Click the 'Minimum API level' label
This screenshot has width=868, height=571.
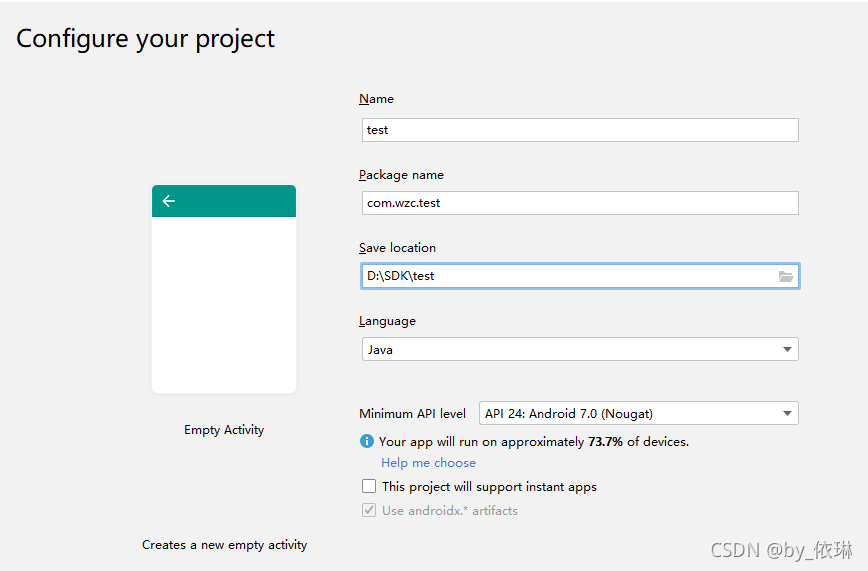pyautogui.click(x=412, y=414)
